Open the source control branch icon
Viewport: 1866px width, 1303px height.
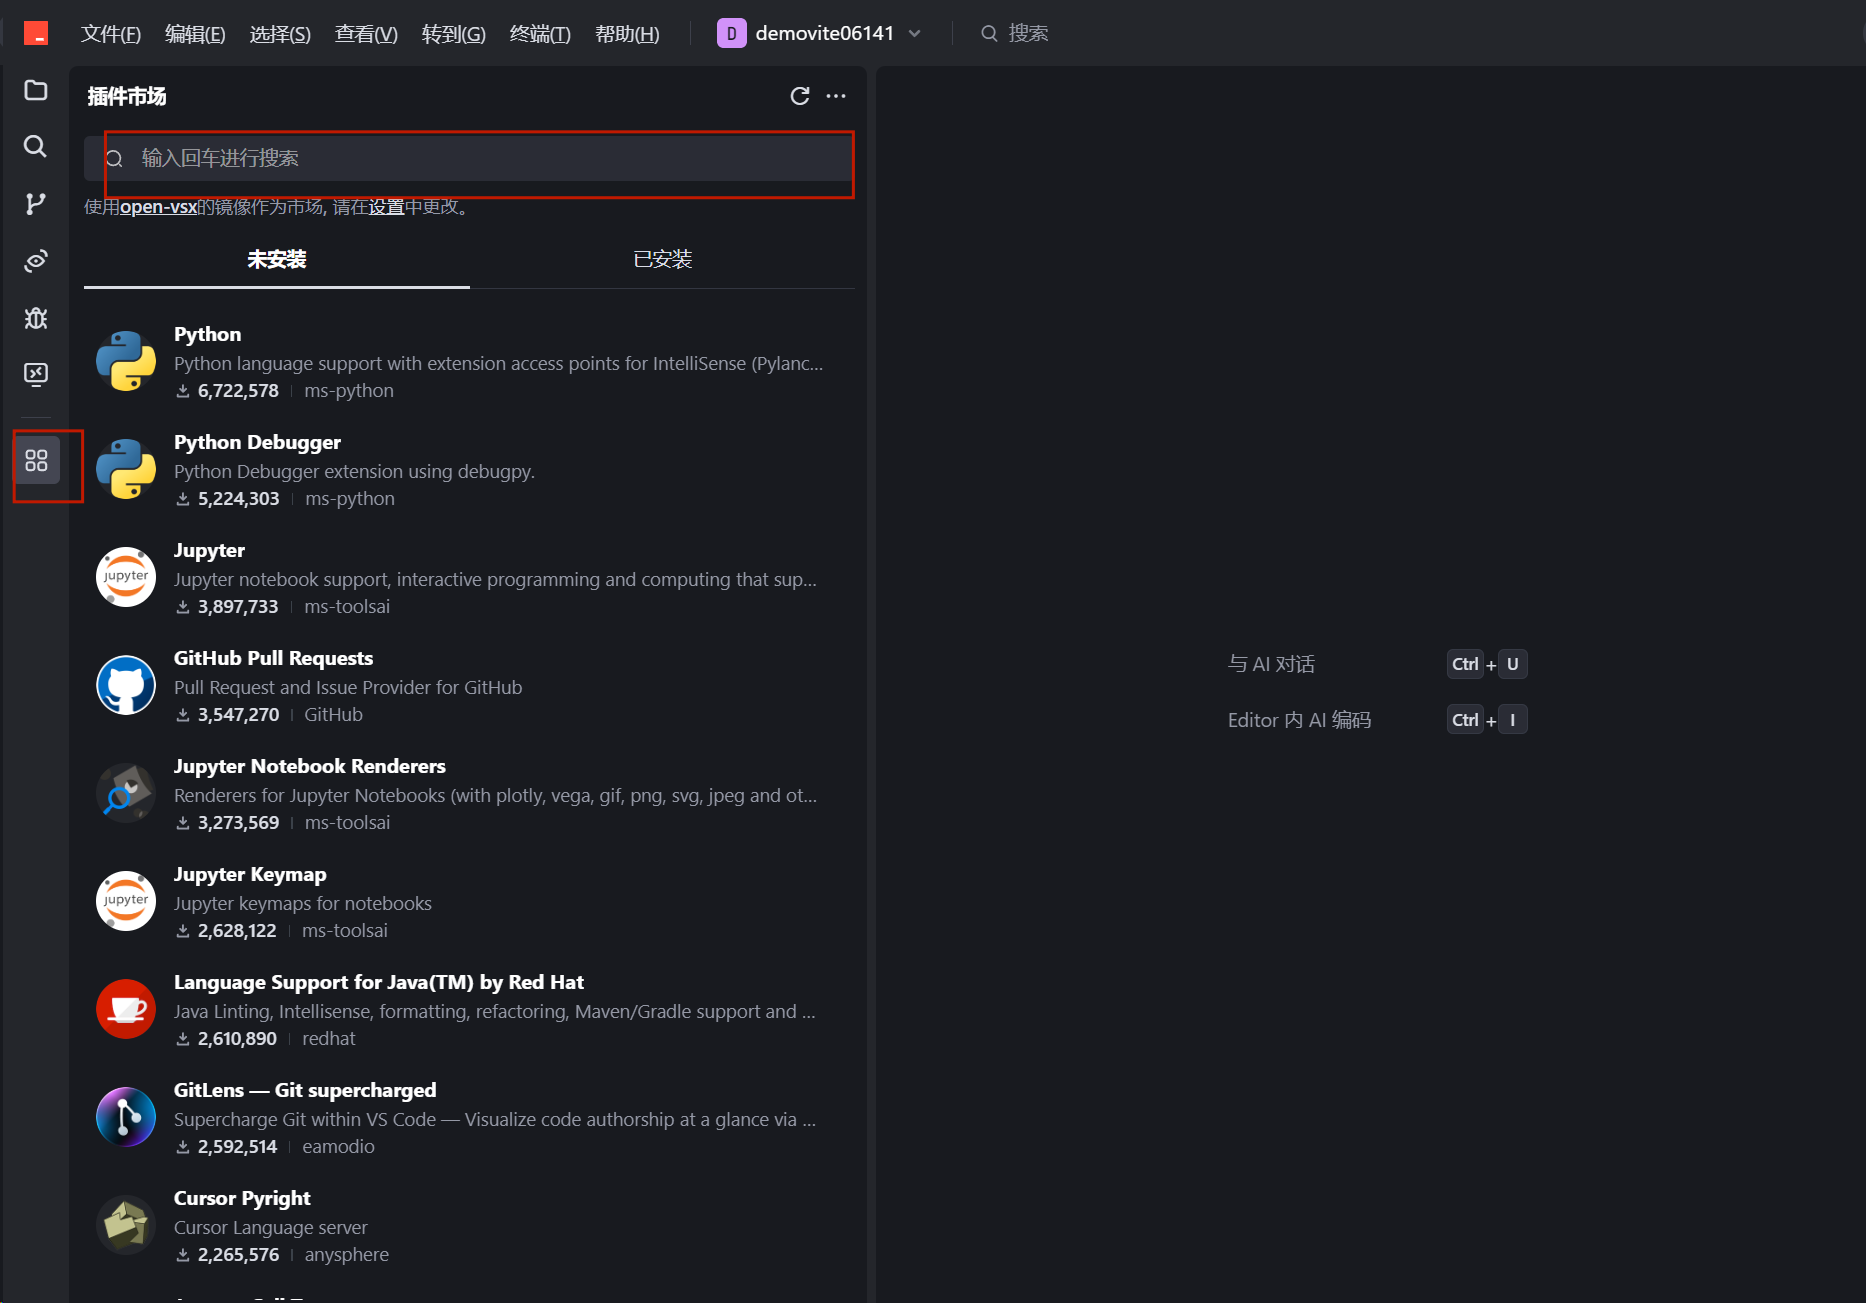36,204
